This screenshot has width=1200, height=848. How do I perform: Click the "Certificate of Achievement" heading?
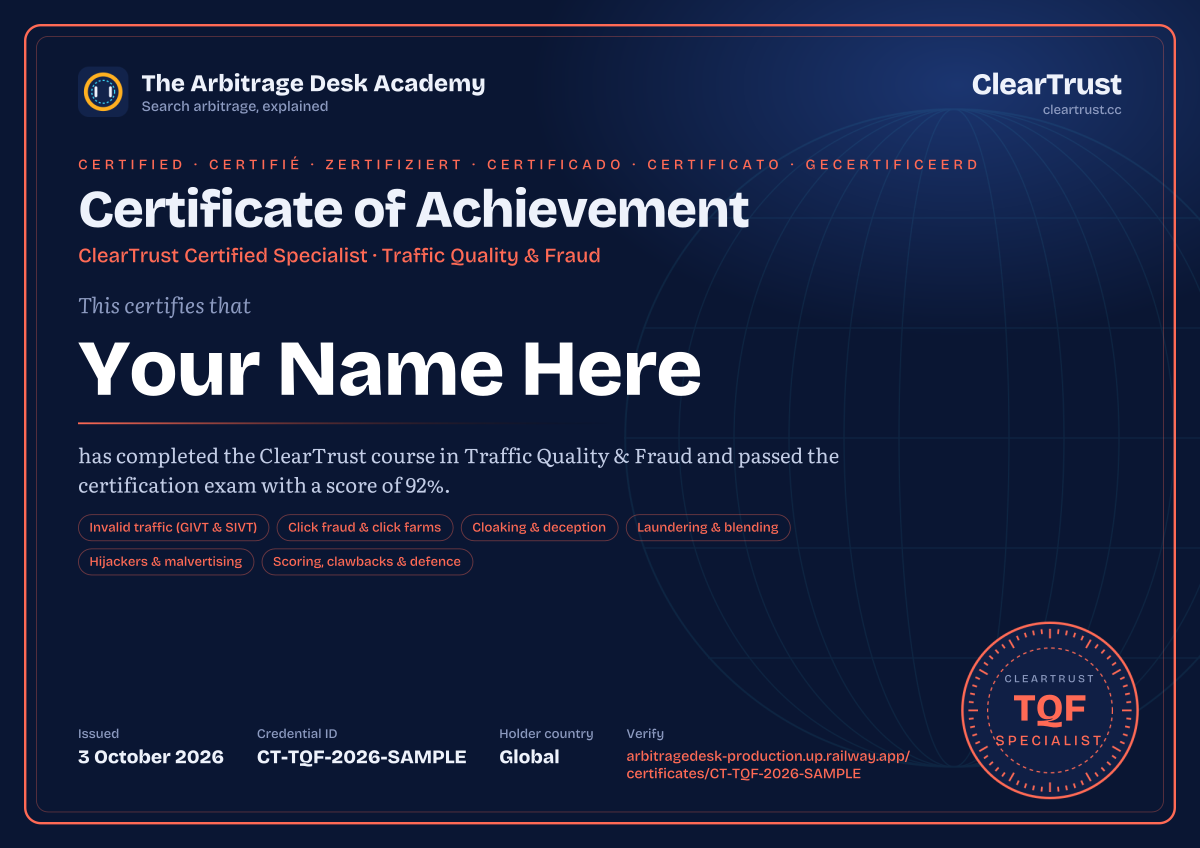pos(414,209)
